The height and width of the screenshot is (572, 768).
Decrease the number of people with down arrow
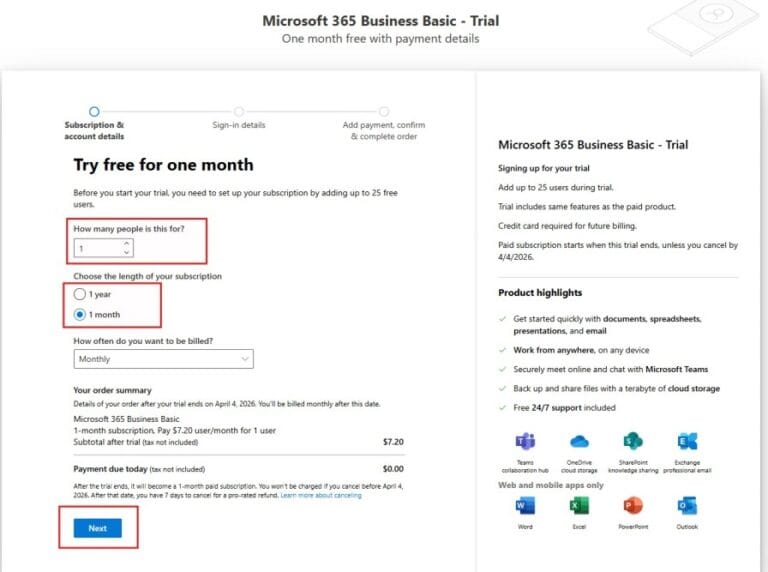tap(126, 252)
